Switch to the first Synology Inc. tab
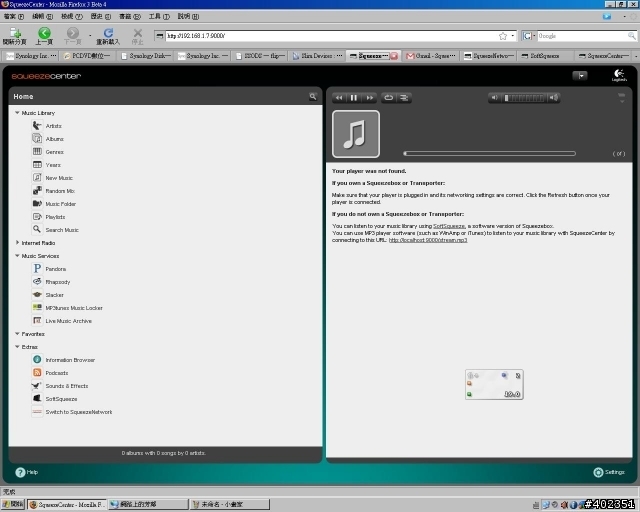The width and height of the screenshot is (640, 512). (x=31, y=56)
